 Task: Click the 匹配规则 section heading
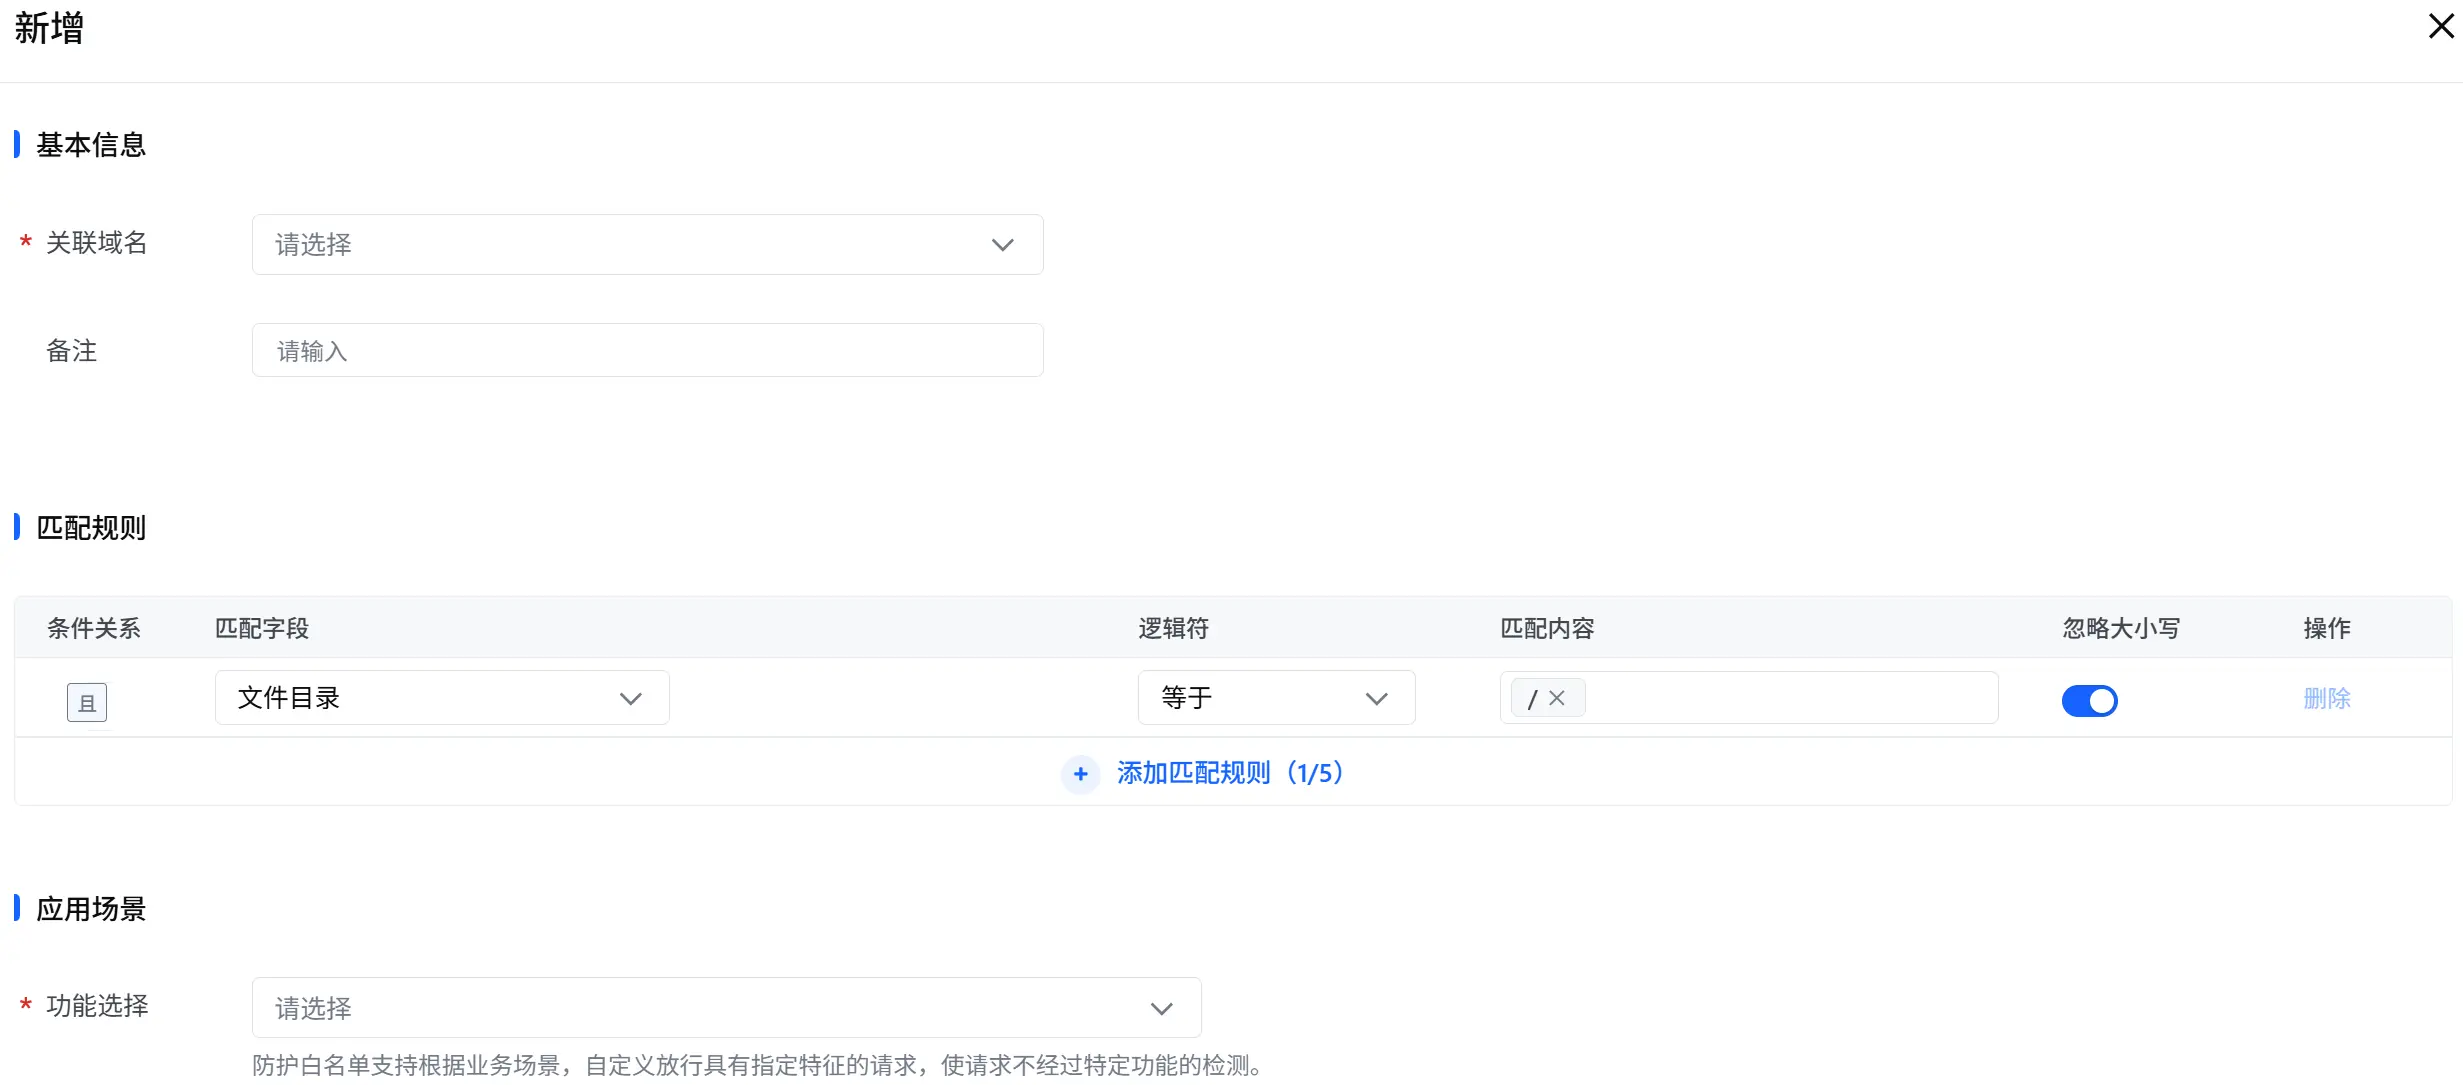[91, 527]
